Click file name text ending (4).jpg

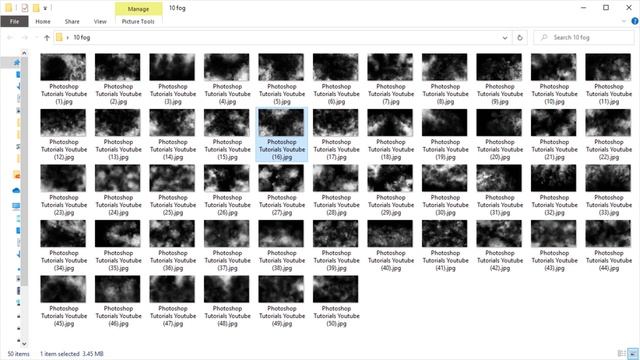point(227,94)
